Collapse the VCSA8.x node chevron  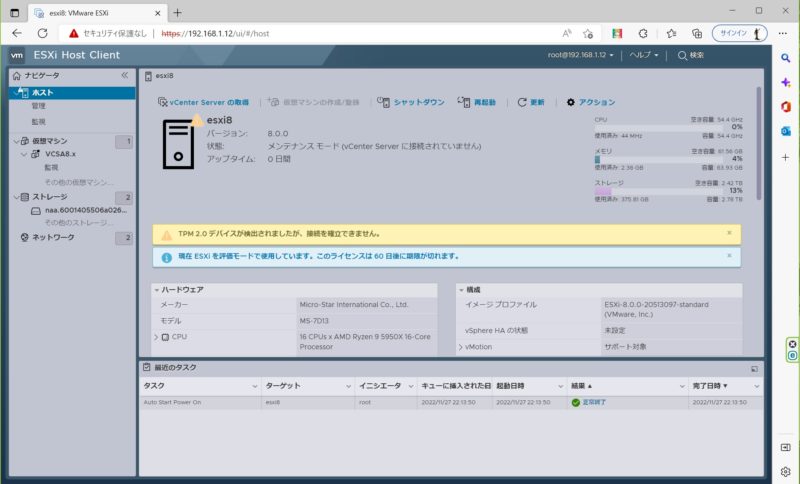coord(23,154)
